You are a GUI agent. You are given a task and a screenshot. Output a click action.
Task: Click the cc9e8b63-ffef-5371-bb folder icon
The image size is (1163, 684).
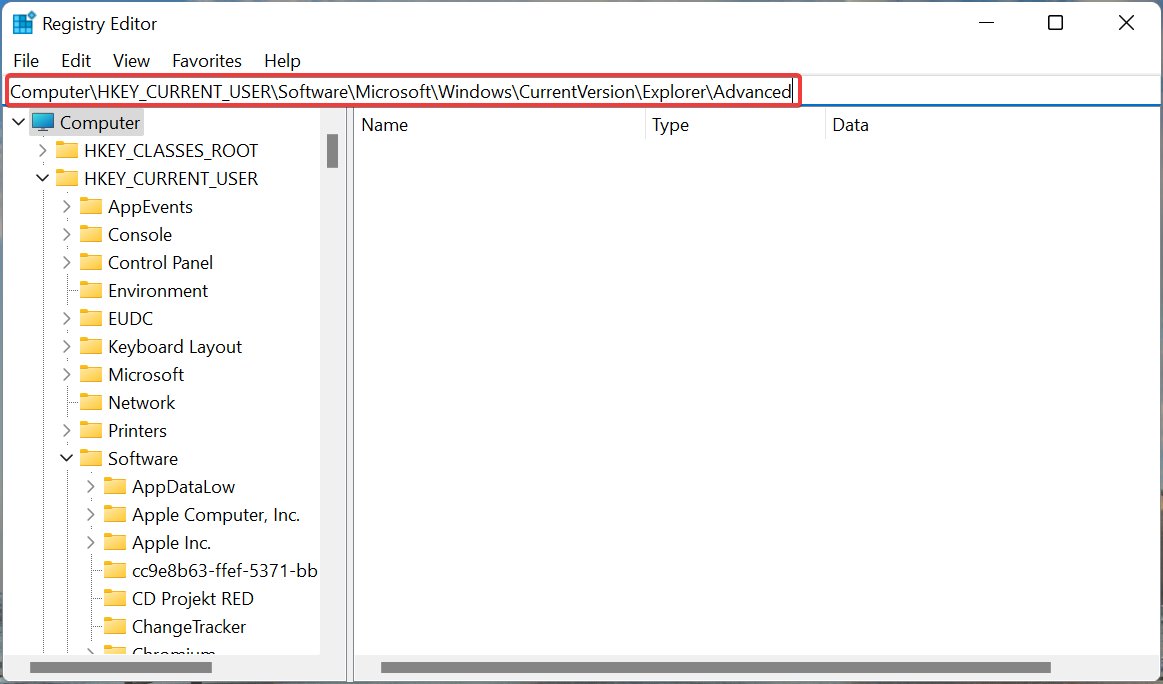[x=115, y=570]
